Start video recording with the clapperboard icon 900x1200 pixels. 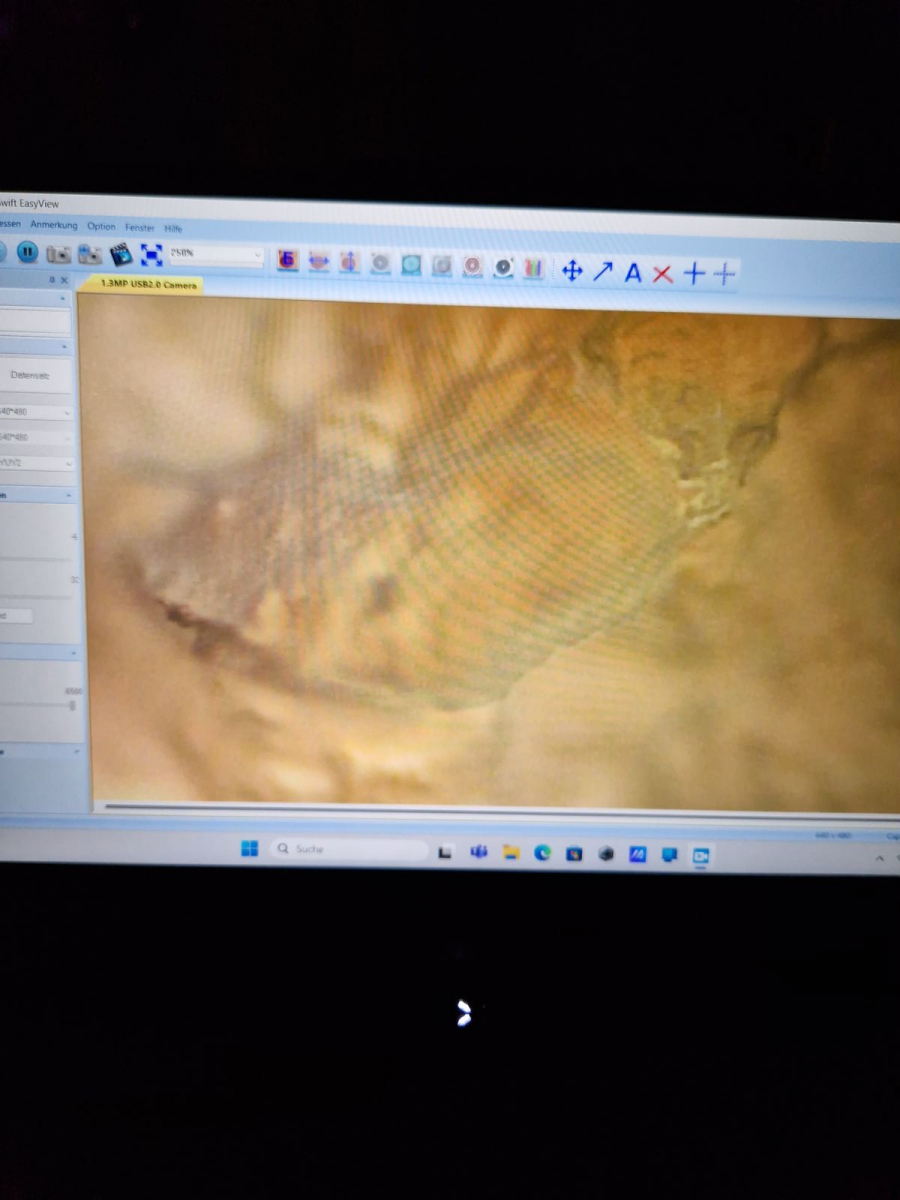tap(121, 255)
